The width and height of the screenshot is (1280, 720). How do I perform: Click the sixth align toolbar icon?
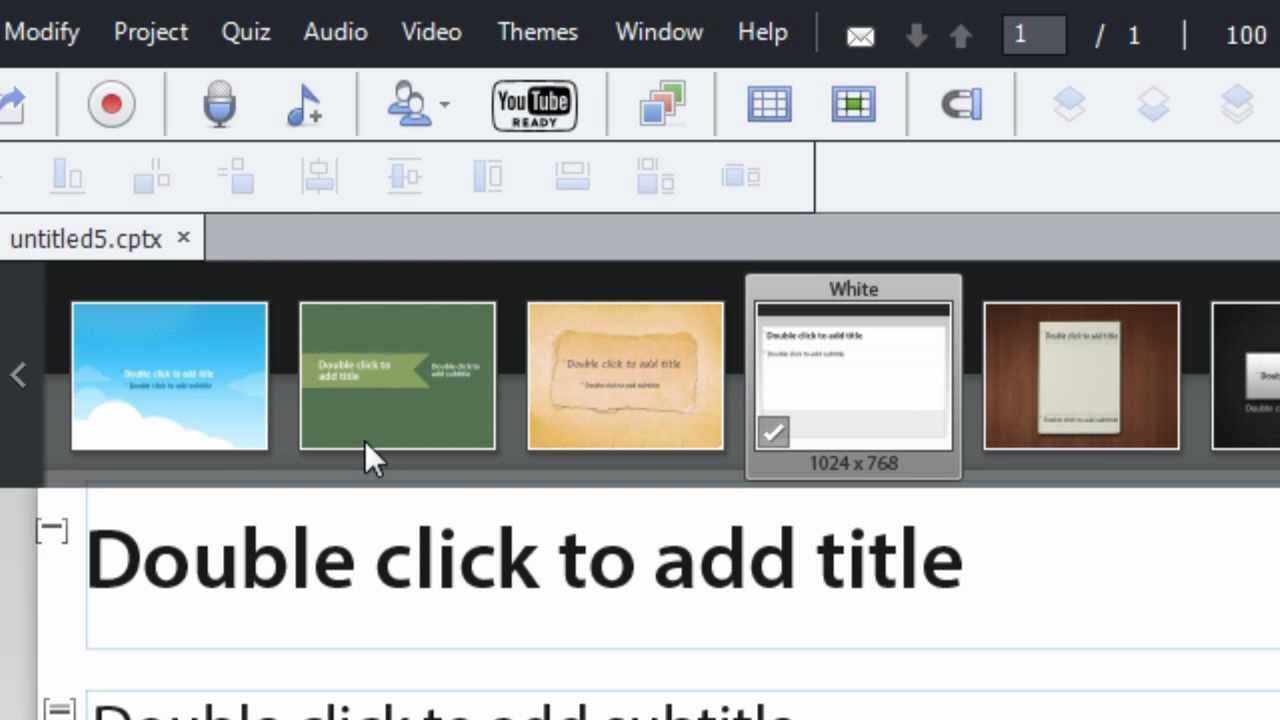point(488,177)
